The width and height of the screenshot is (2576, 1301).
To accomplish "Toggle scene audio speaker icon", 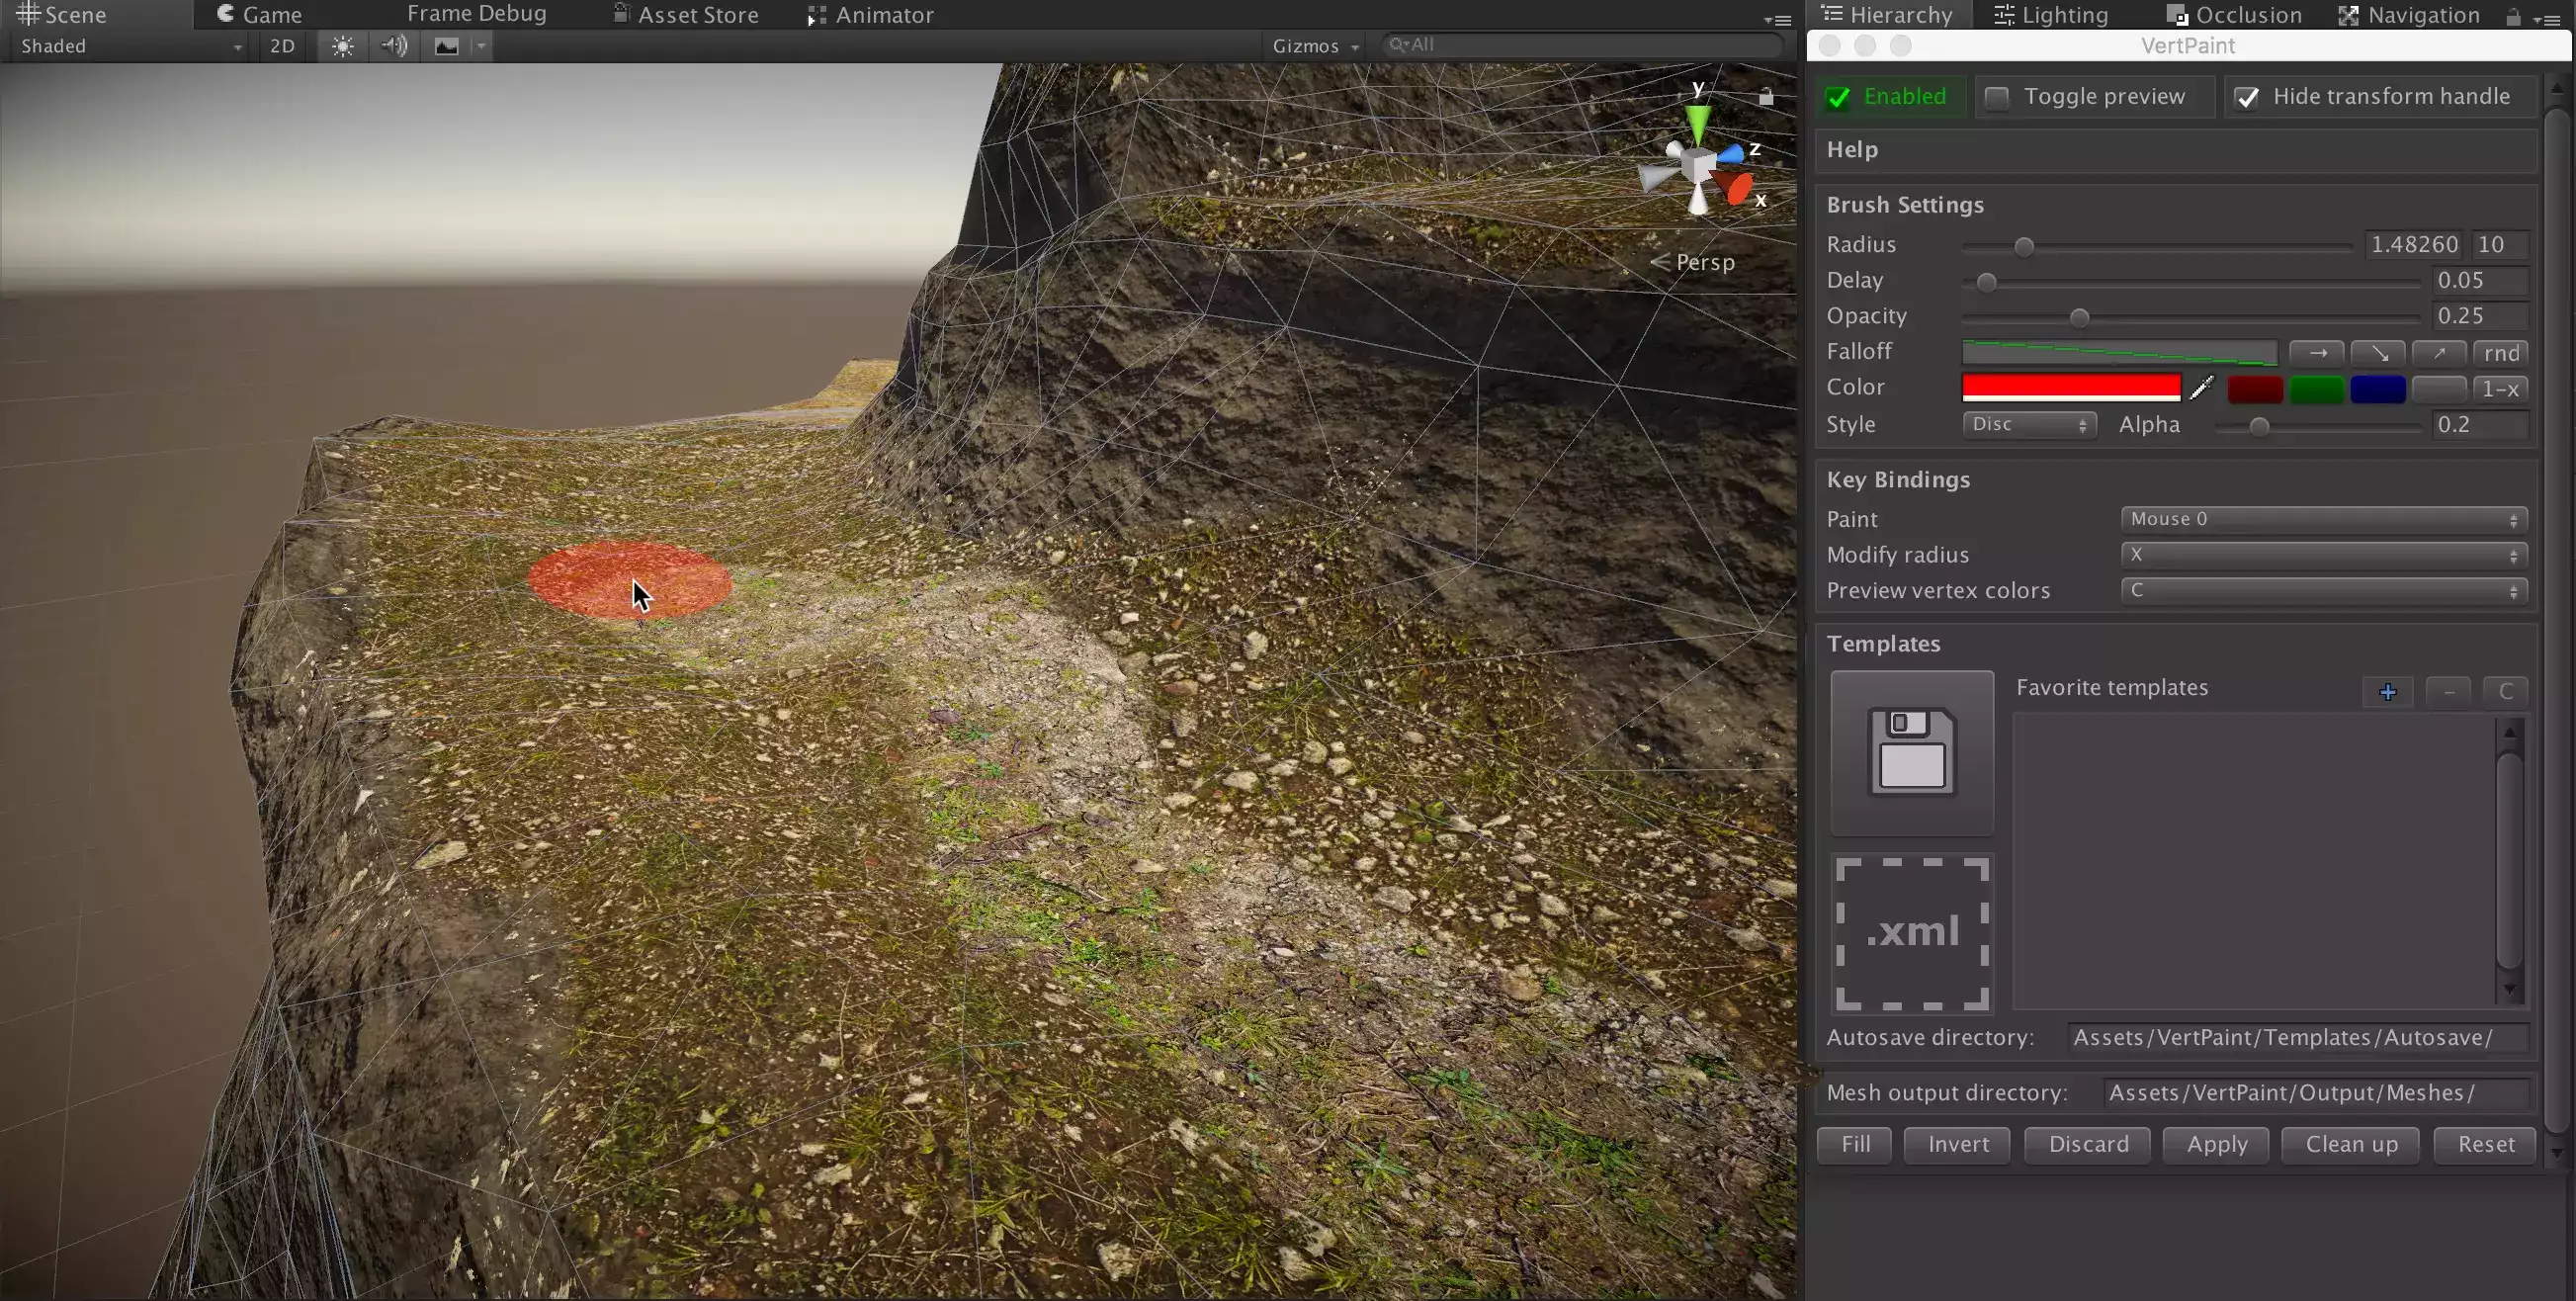I will (x=394, y=46).
